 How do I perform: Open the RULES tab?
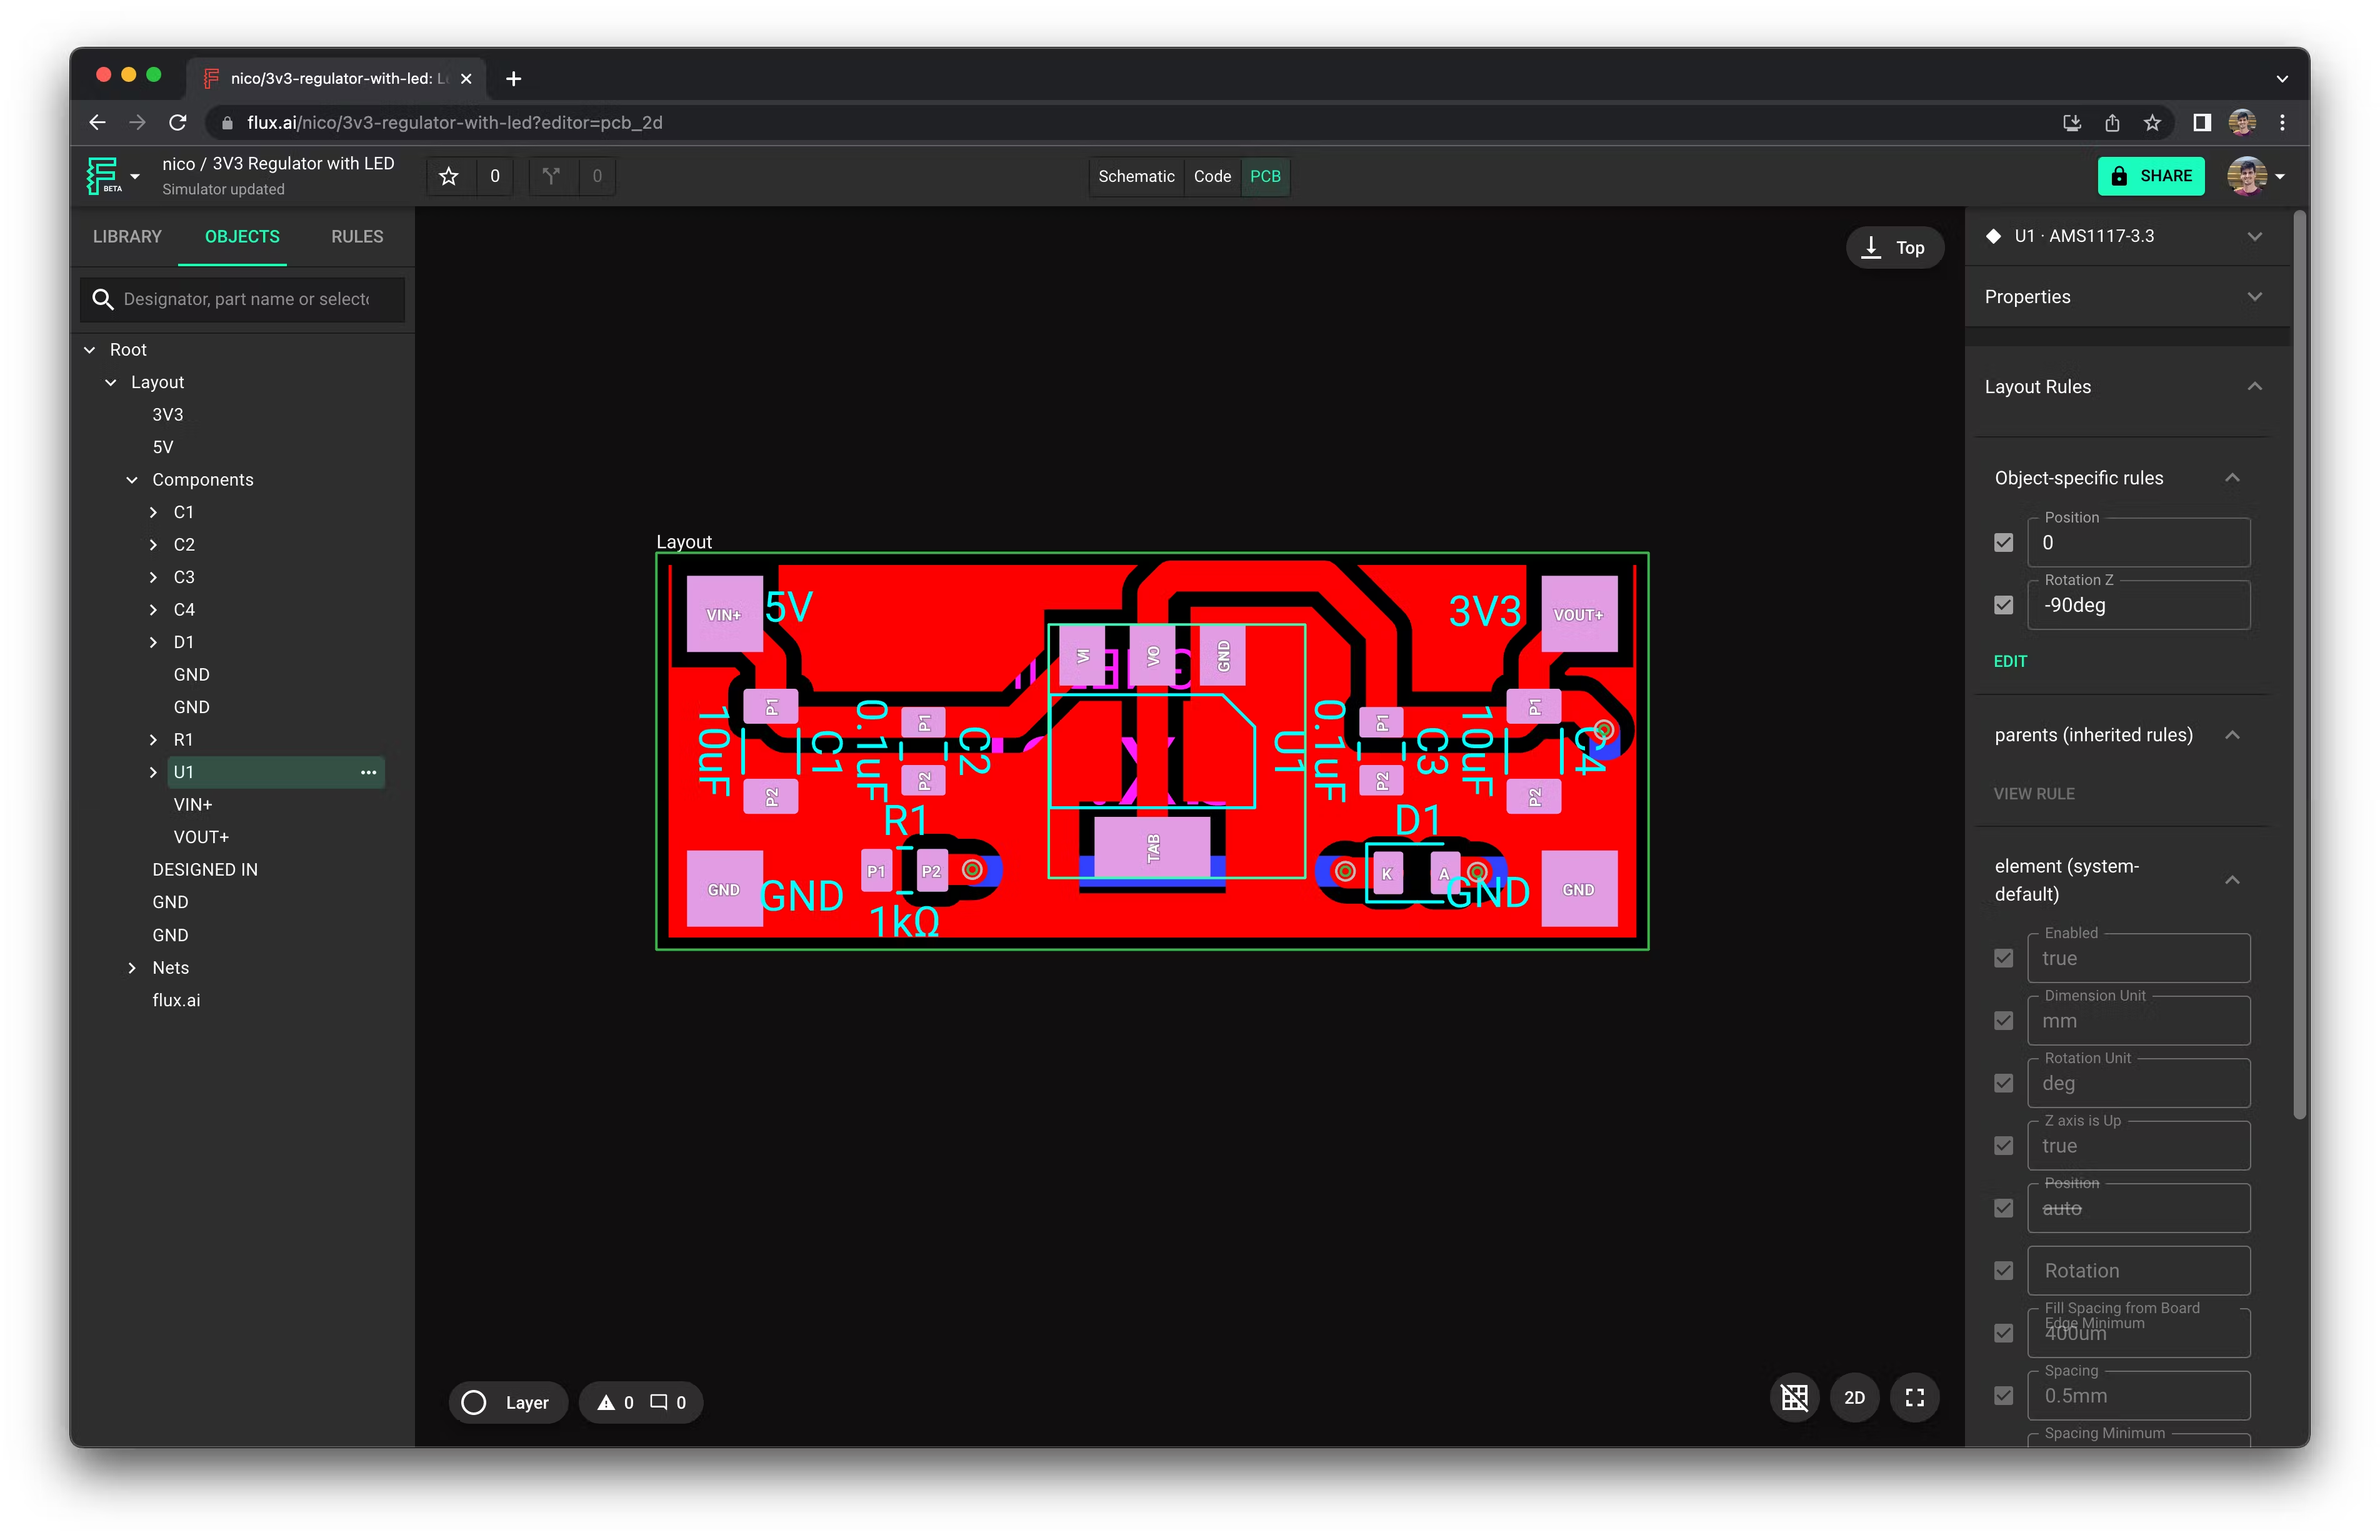[356, 237]
